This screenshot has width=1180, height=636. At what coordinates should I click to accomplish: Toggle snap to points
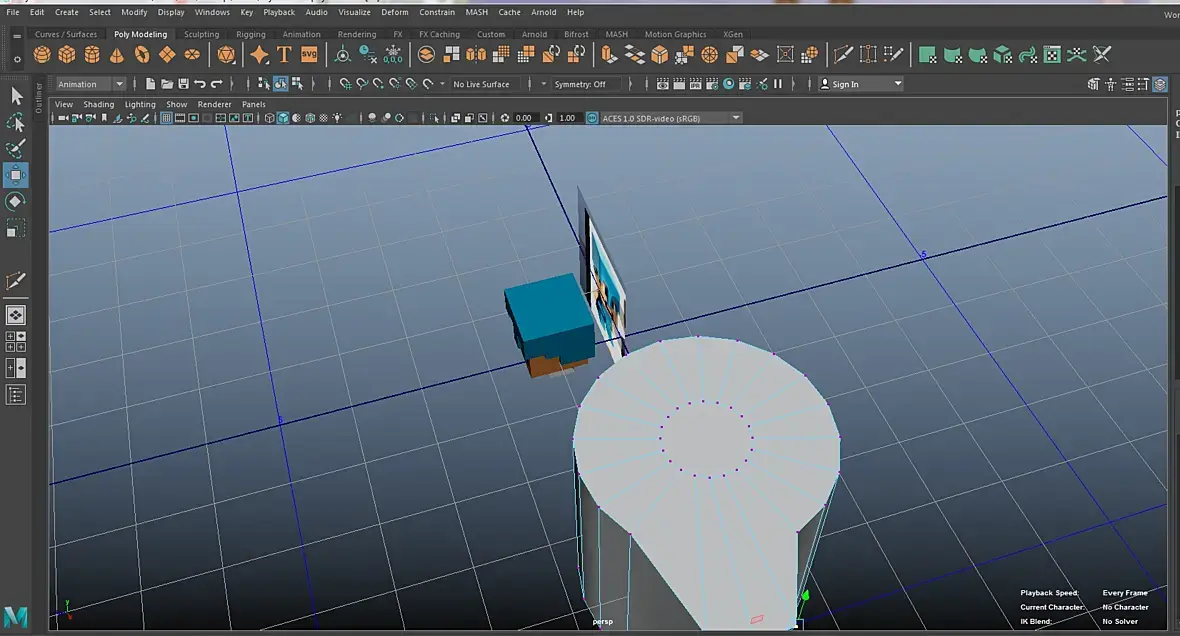[379, 84]
